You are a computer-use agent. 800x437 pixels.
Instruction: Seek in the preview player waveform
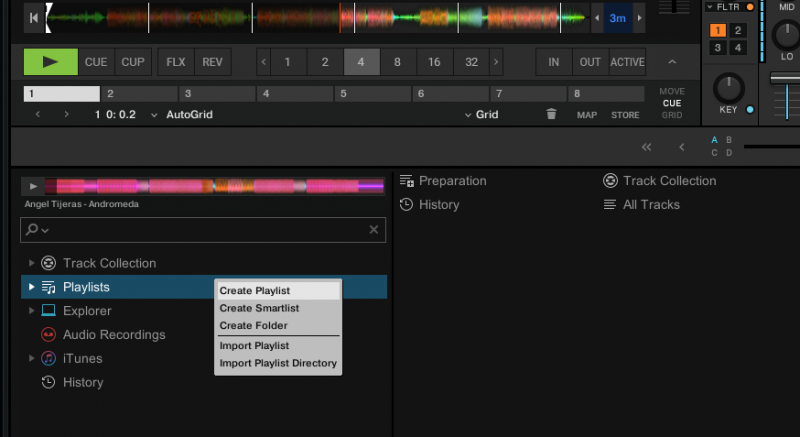(214, 186)
